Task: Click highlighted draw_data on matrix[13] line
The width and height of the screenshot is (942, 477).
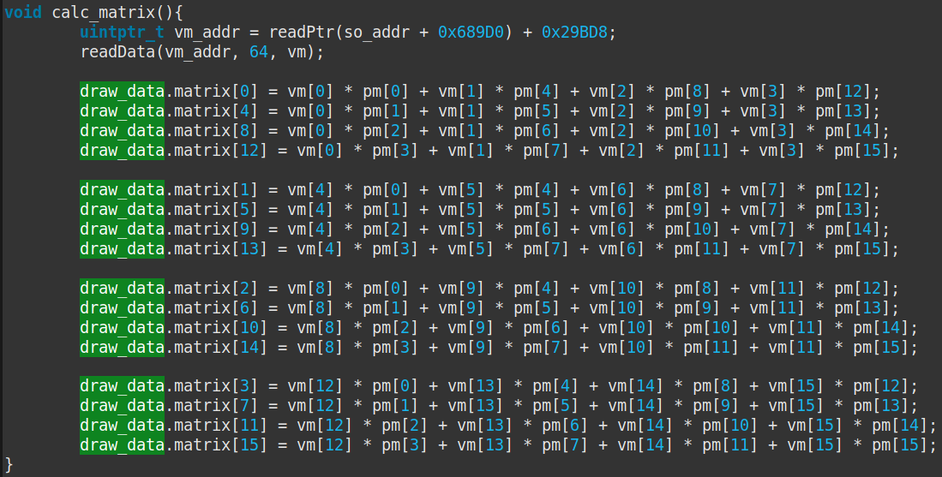Action: [122, 249]
